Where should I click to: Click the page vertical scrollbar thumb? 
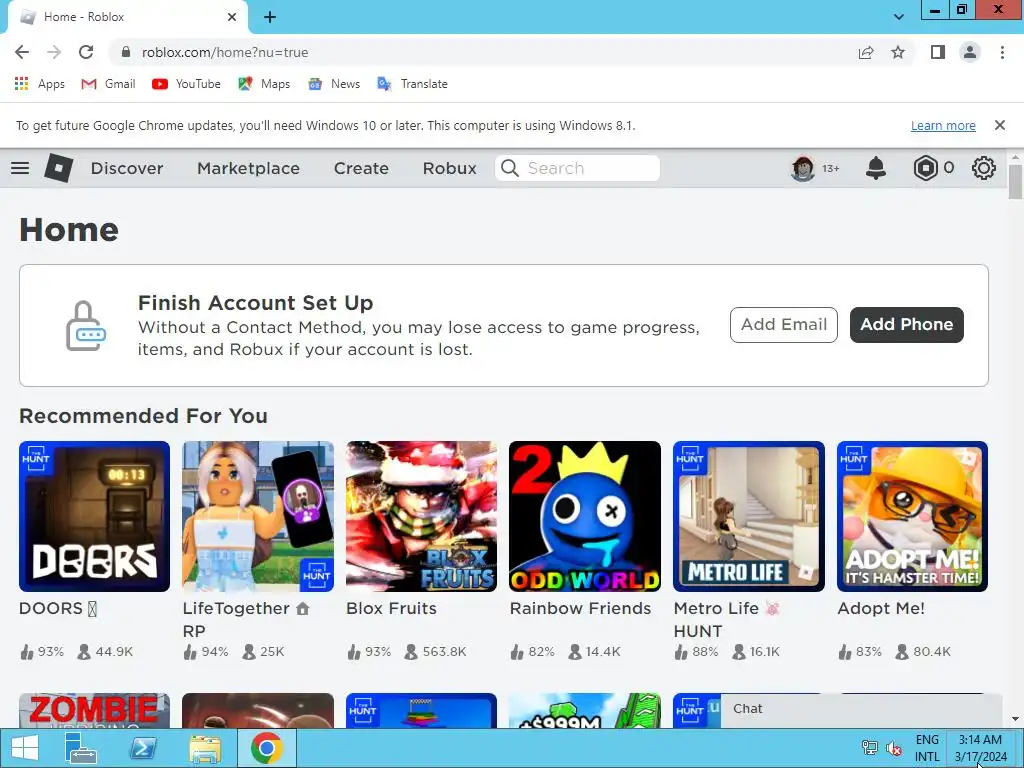point(1015,182)
